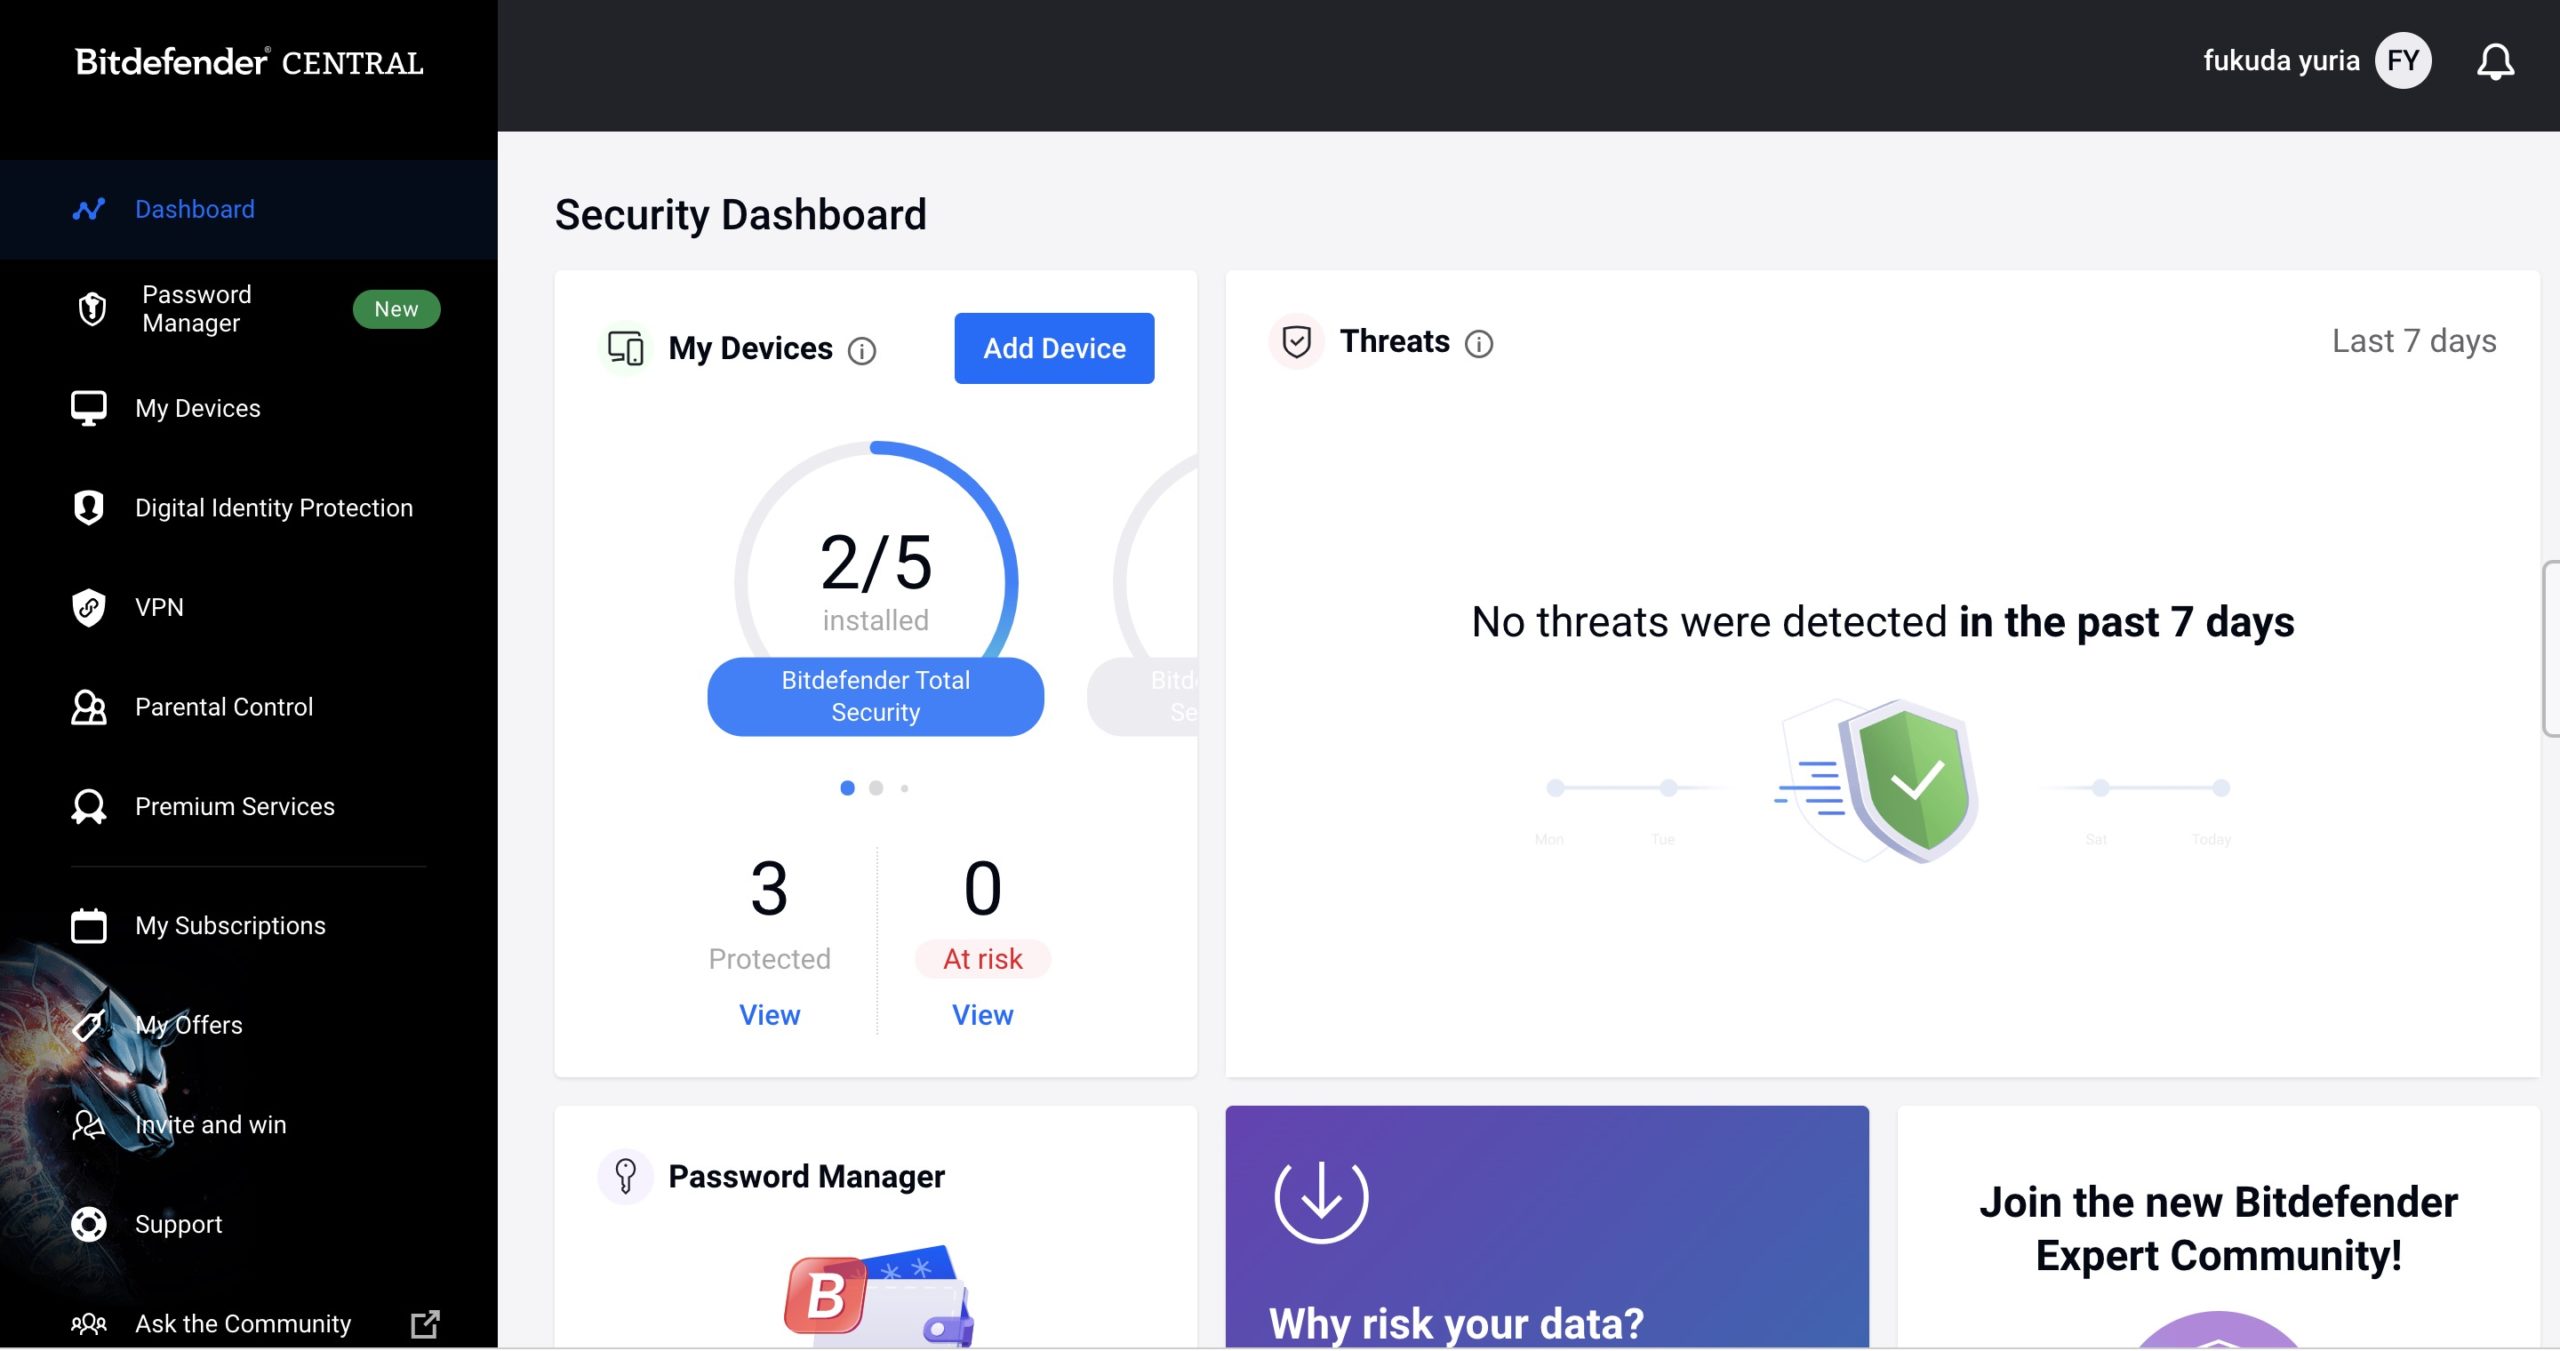Click the devices icon in My Devices card
2560x1351 pixels.
point(626,348)
